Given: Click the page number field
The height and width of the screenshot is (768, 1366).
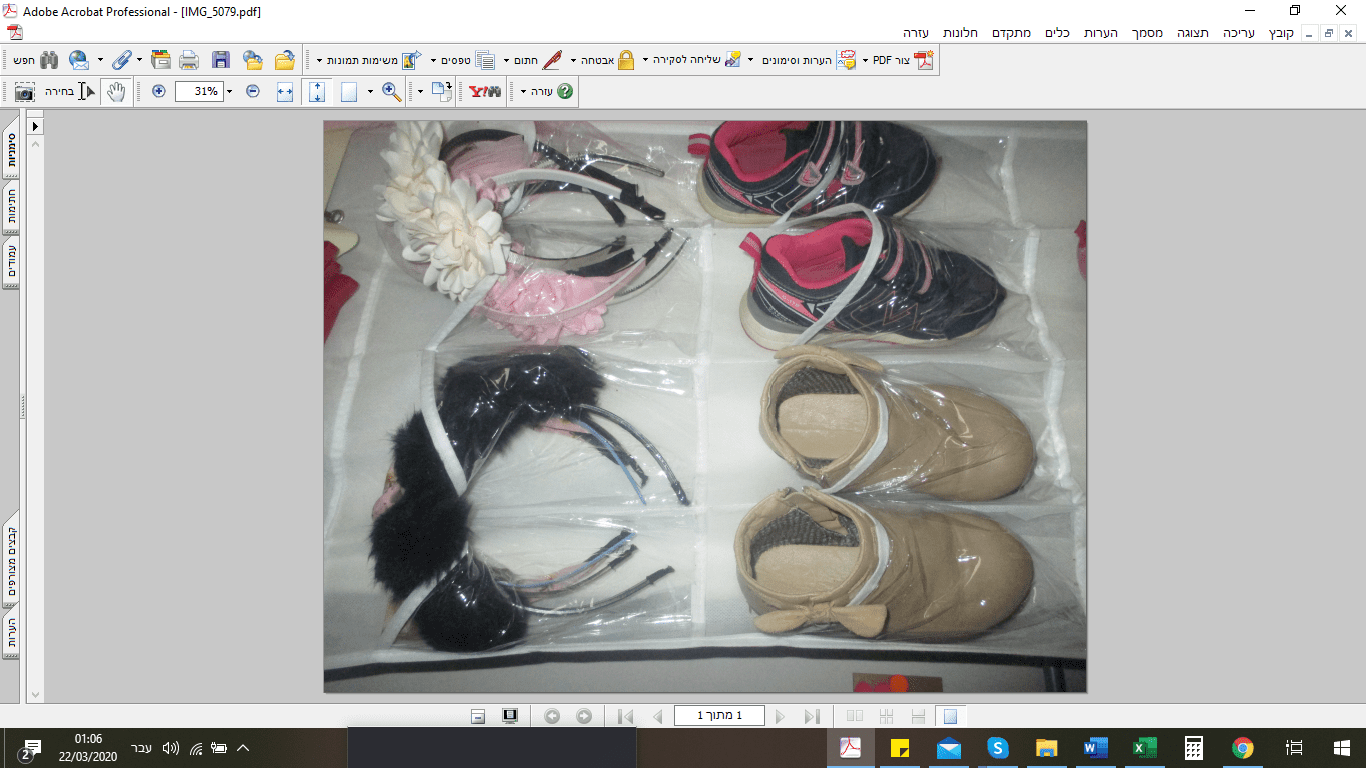Looking at the screenshot, I should 719,716.
